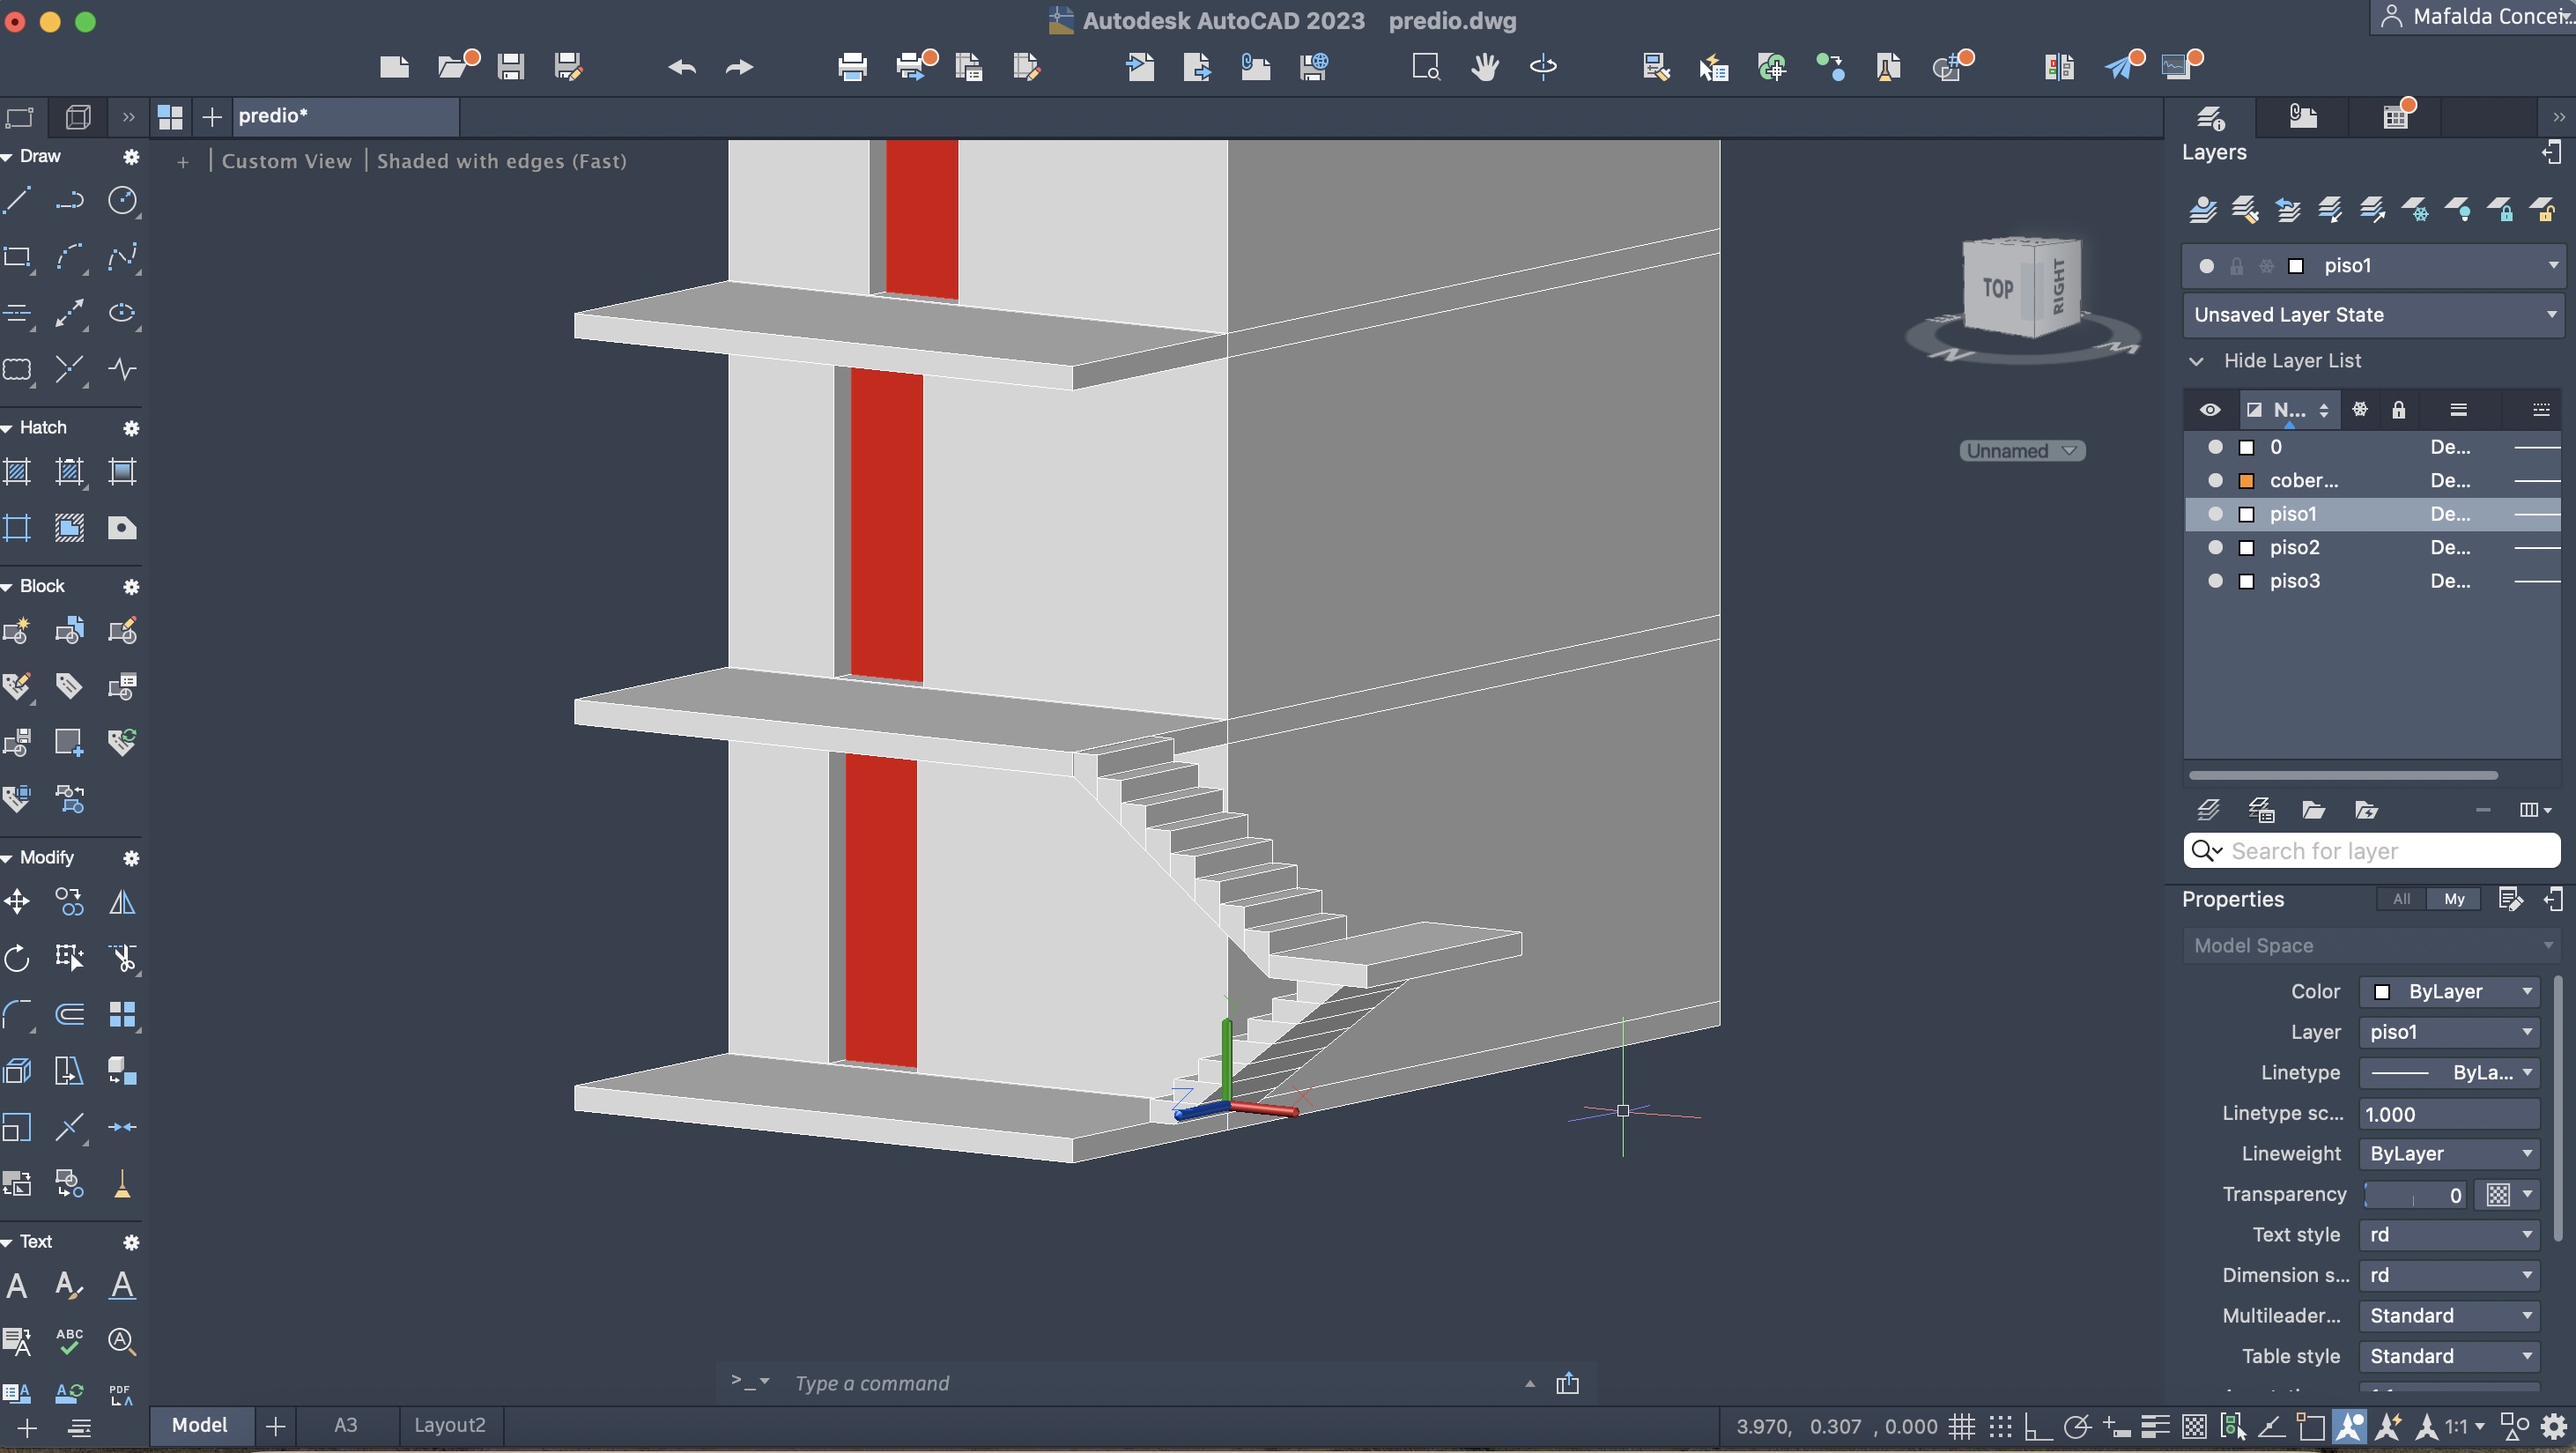Toggle the grid display in status bar
Viewport: 2576px width, 1453px height.
1962,1426
